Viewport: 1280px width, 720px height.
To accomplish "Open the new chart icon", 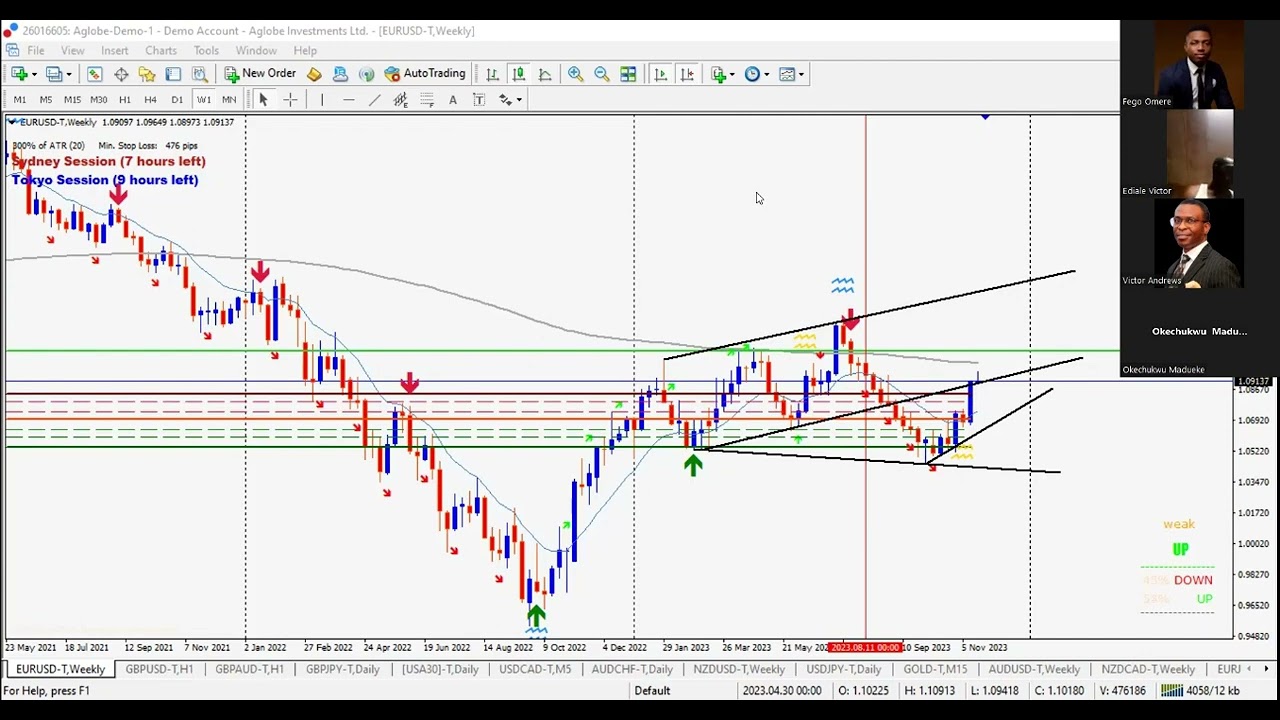I will coord(19,74).
